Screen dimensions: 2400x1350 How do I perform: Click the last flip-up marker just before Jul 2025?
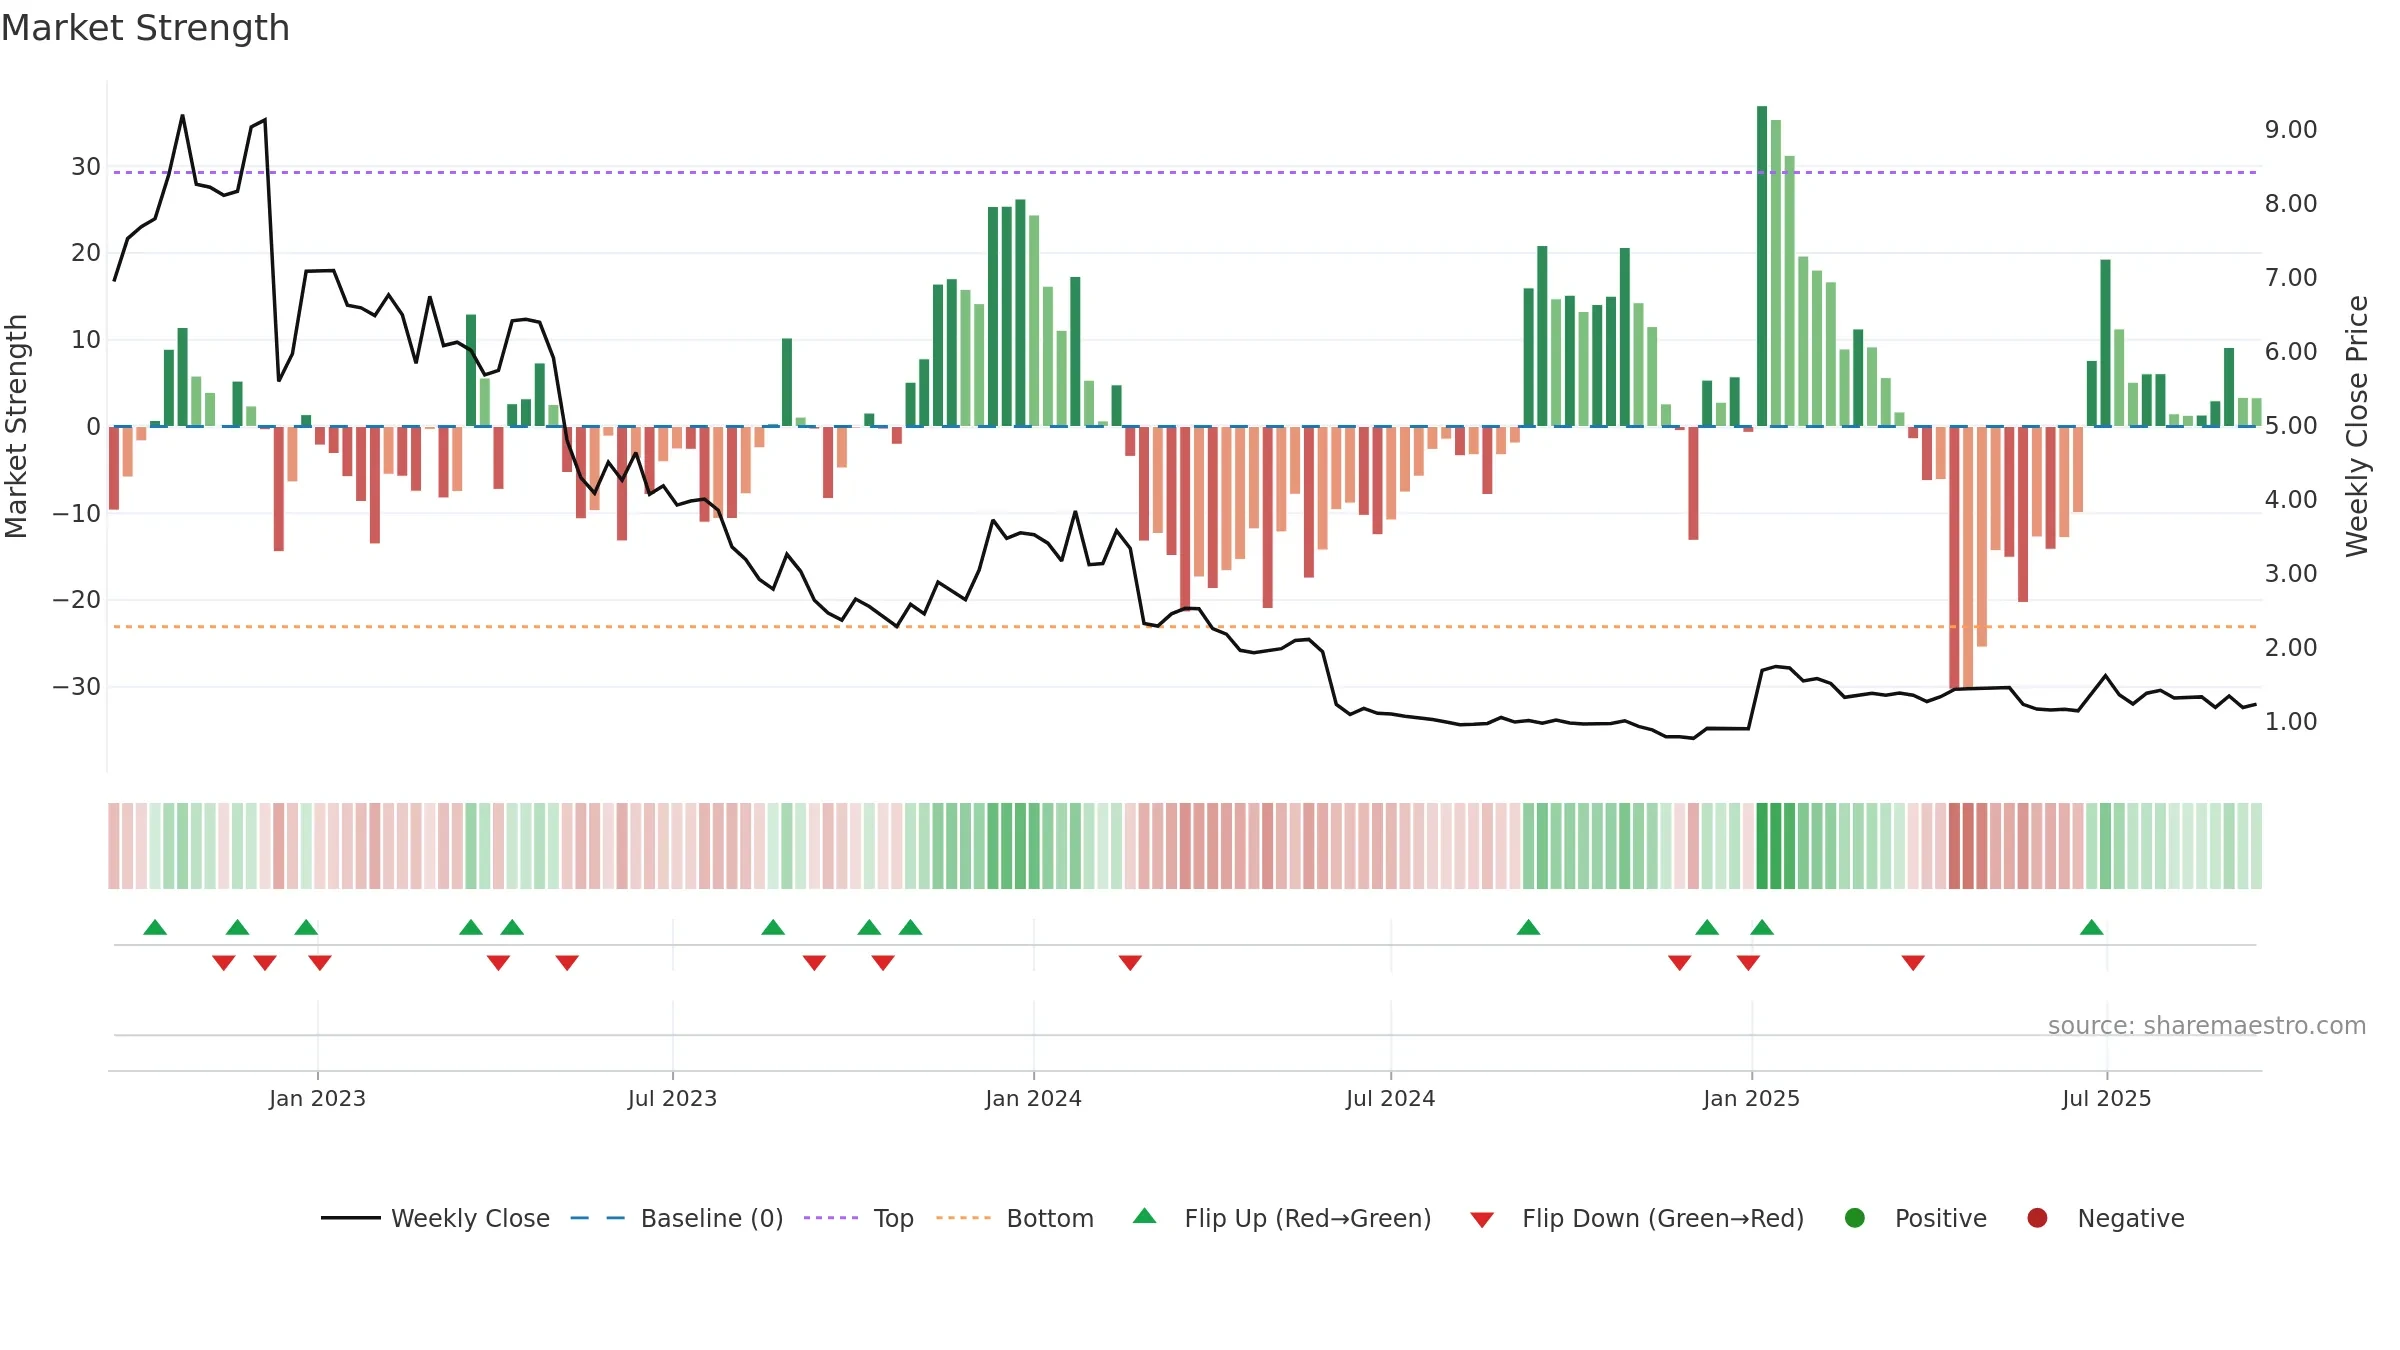pyautogui.click(x=2092, y=927)
